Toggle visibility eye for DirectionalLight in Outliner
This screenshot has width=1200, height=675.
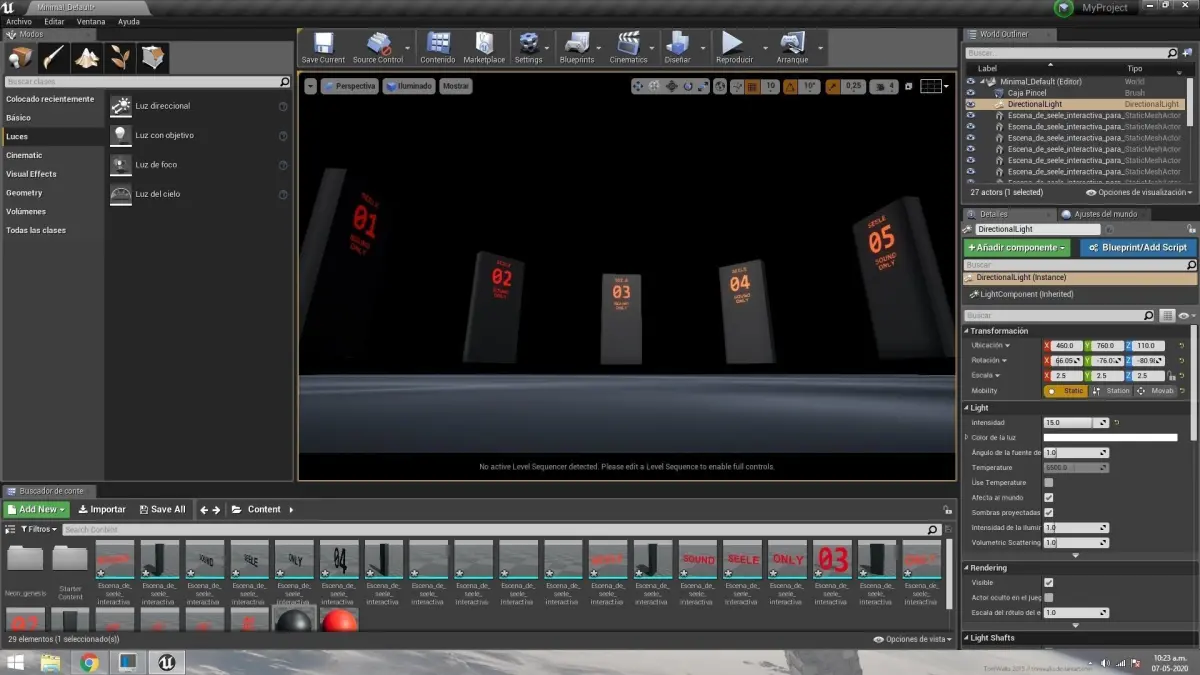point(970,104)
